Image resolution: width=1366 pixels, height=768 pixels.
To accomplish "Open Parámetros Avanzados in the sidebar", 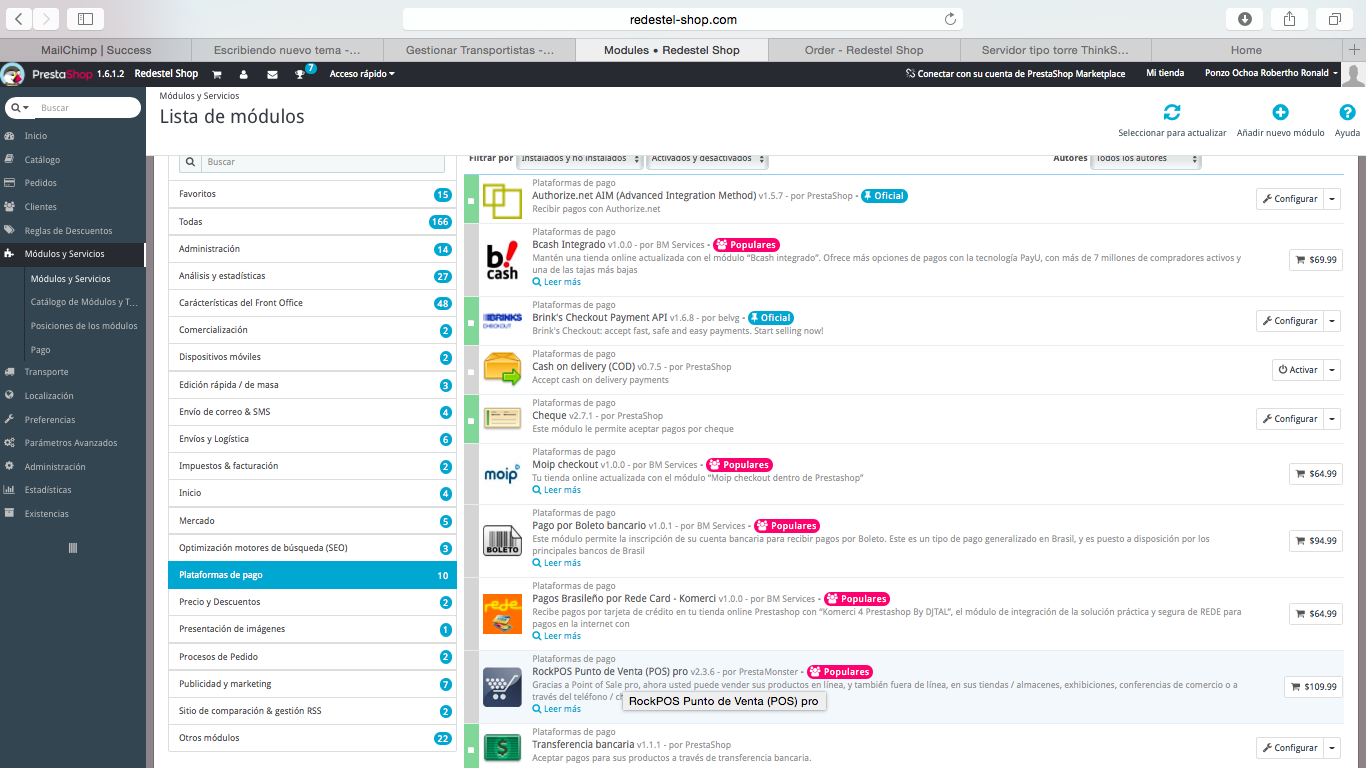I will click(72, 443).
